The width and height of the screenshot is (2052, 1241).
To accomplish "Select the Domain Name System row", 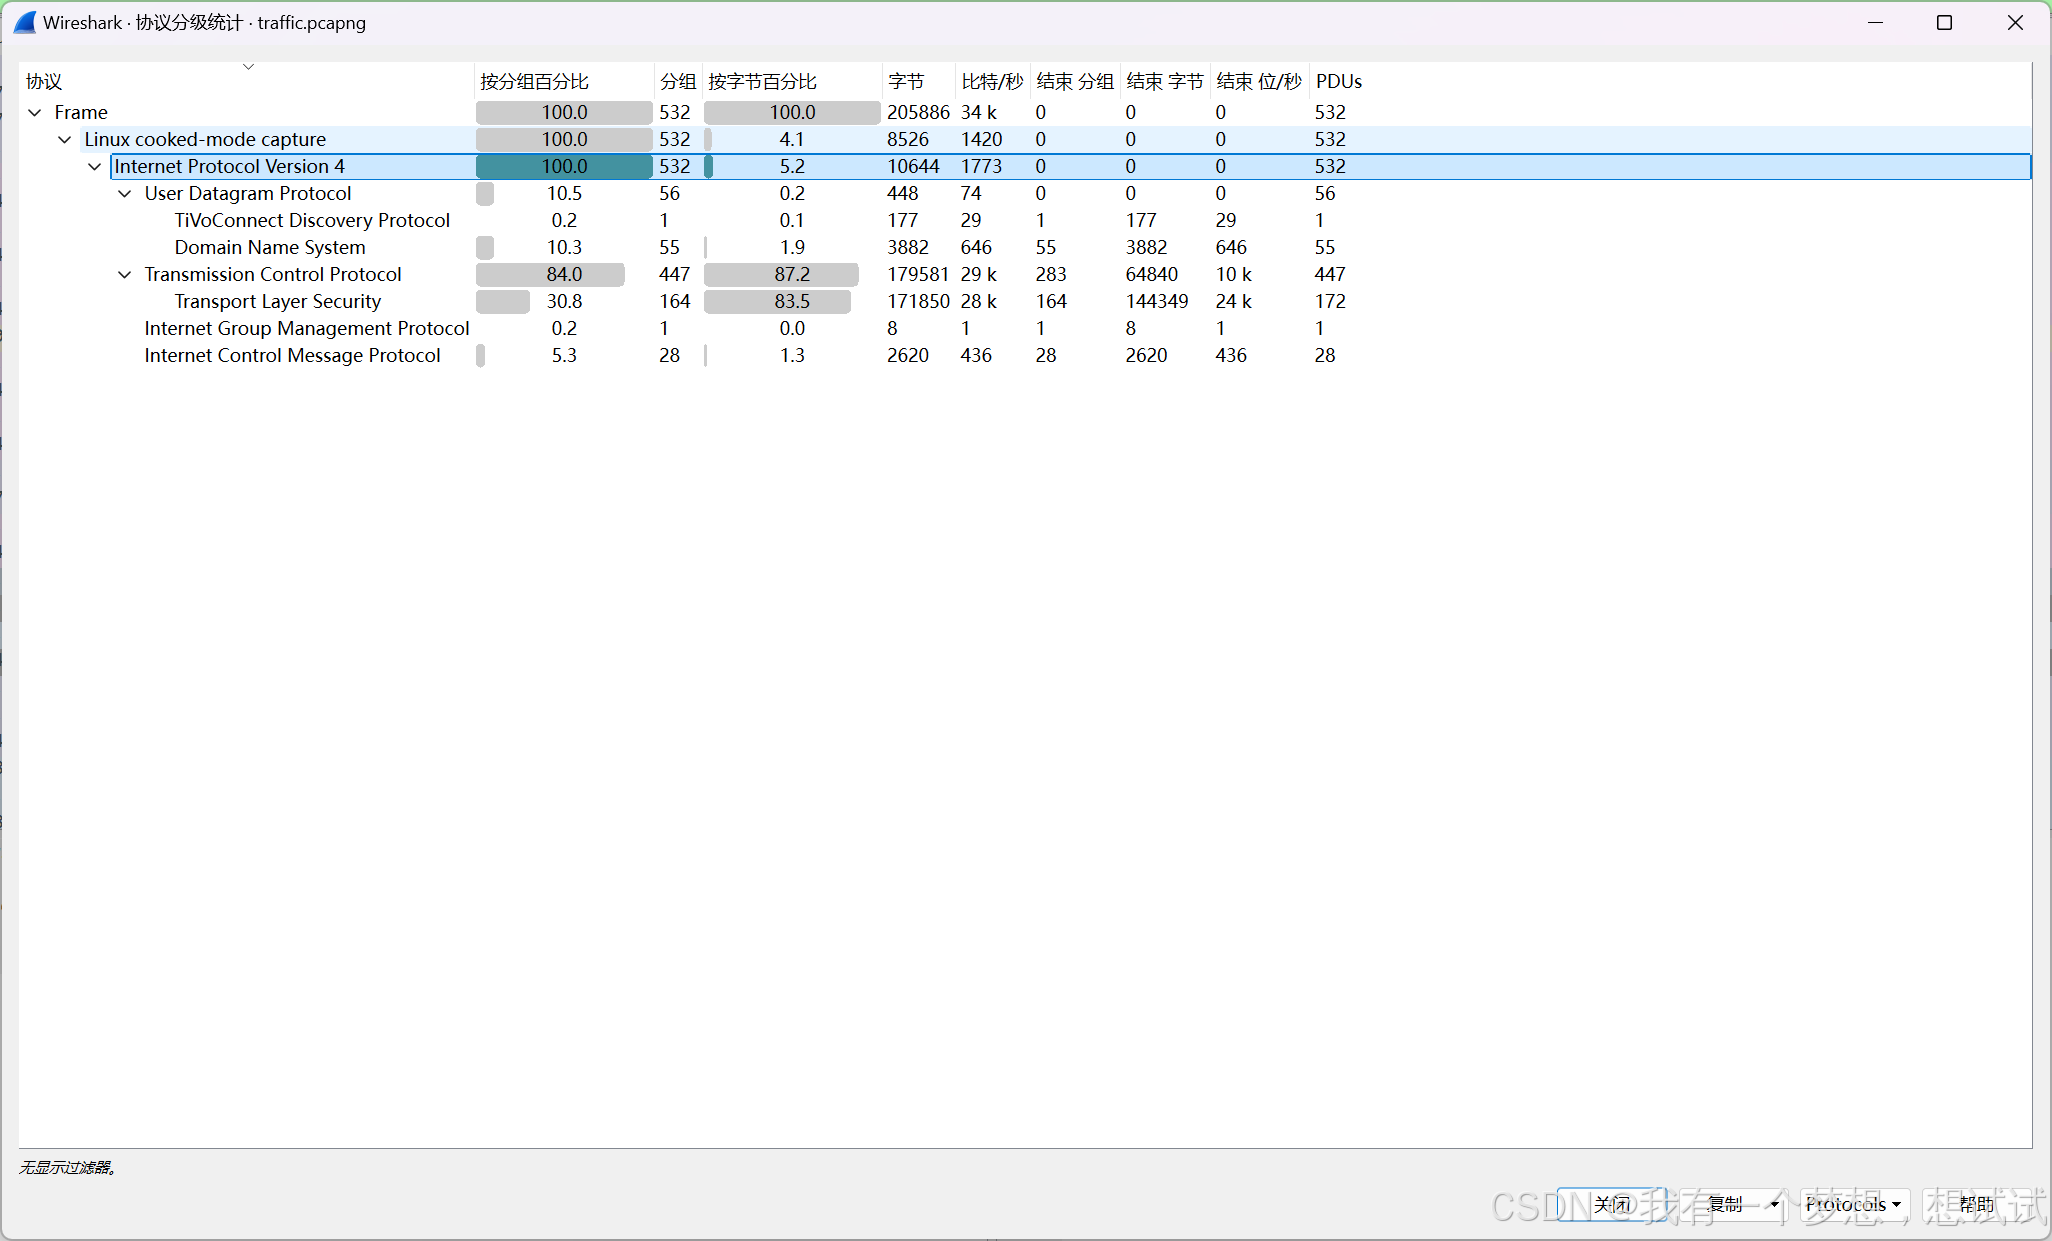I will [x=269, y=248].
